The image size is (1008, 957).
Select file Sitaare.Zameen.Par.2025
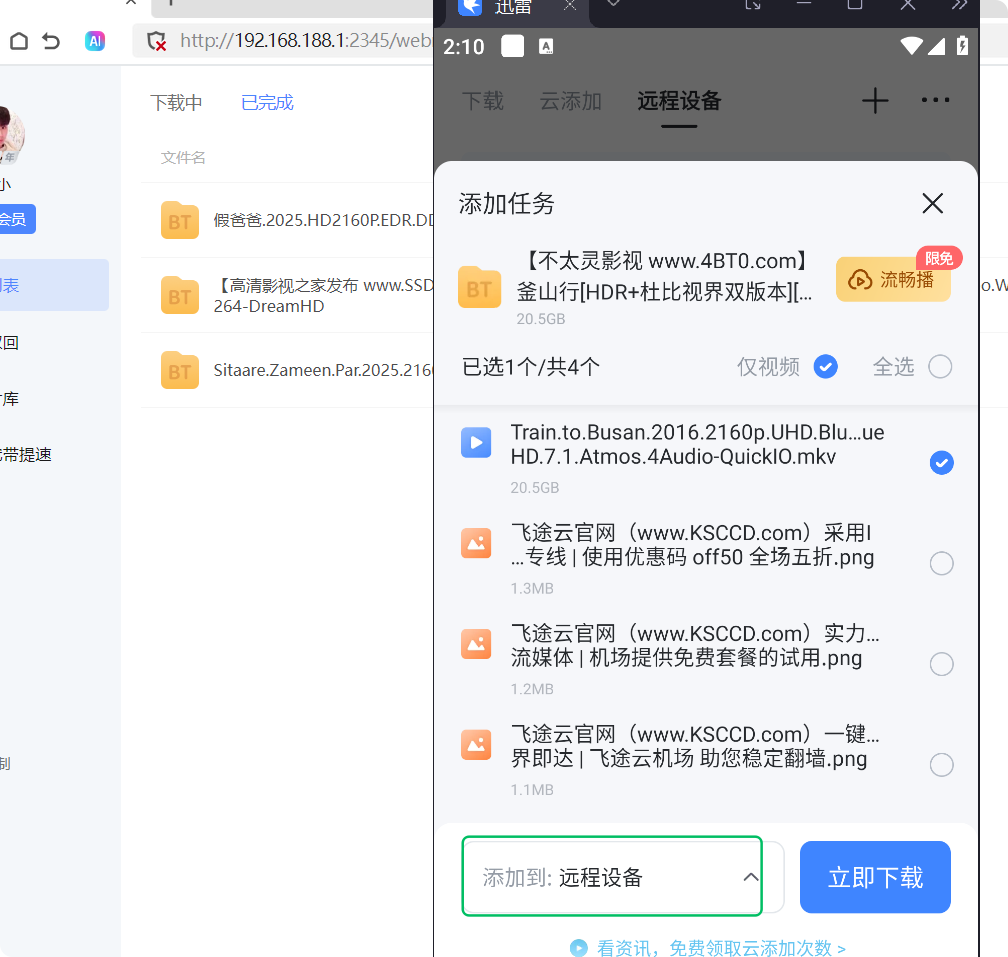[323, 370]
